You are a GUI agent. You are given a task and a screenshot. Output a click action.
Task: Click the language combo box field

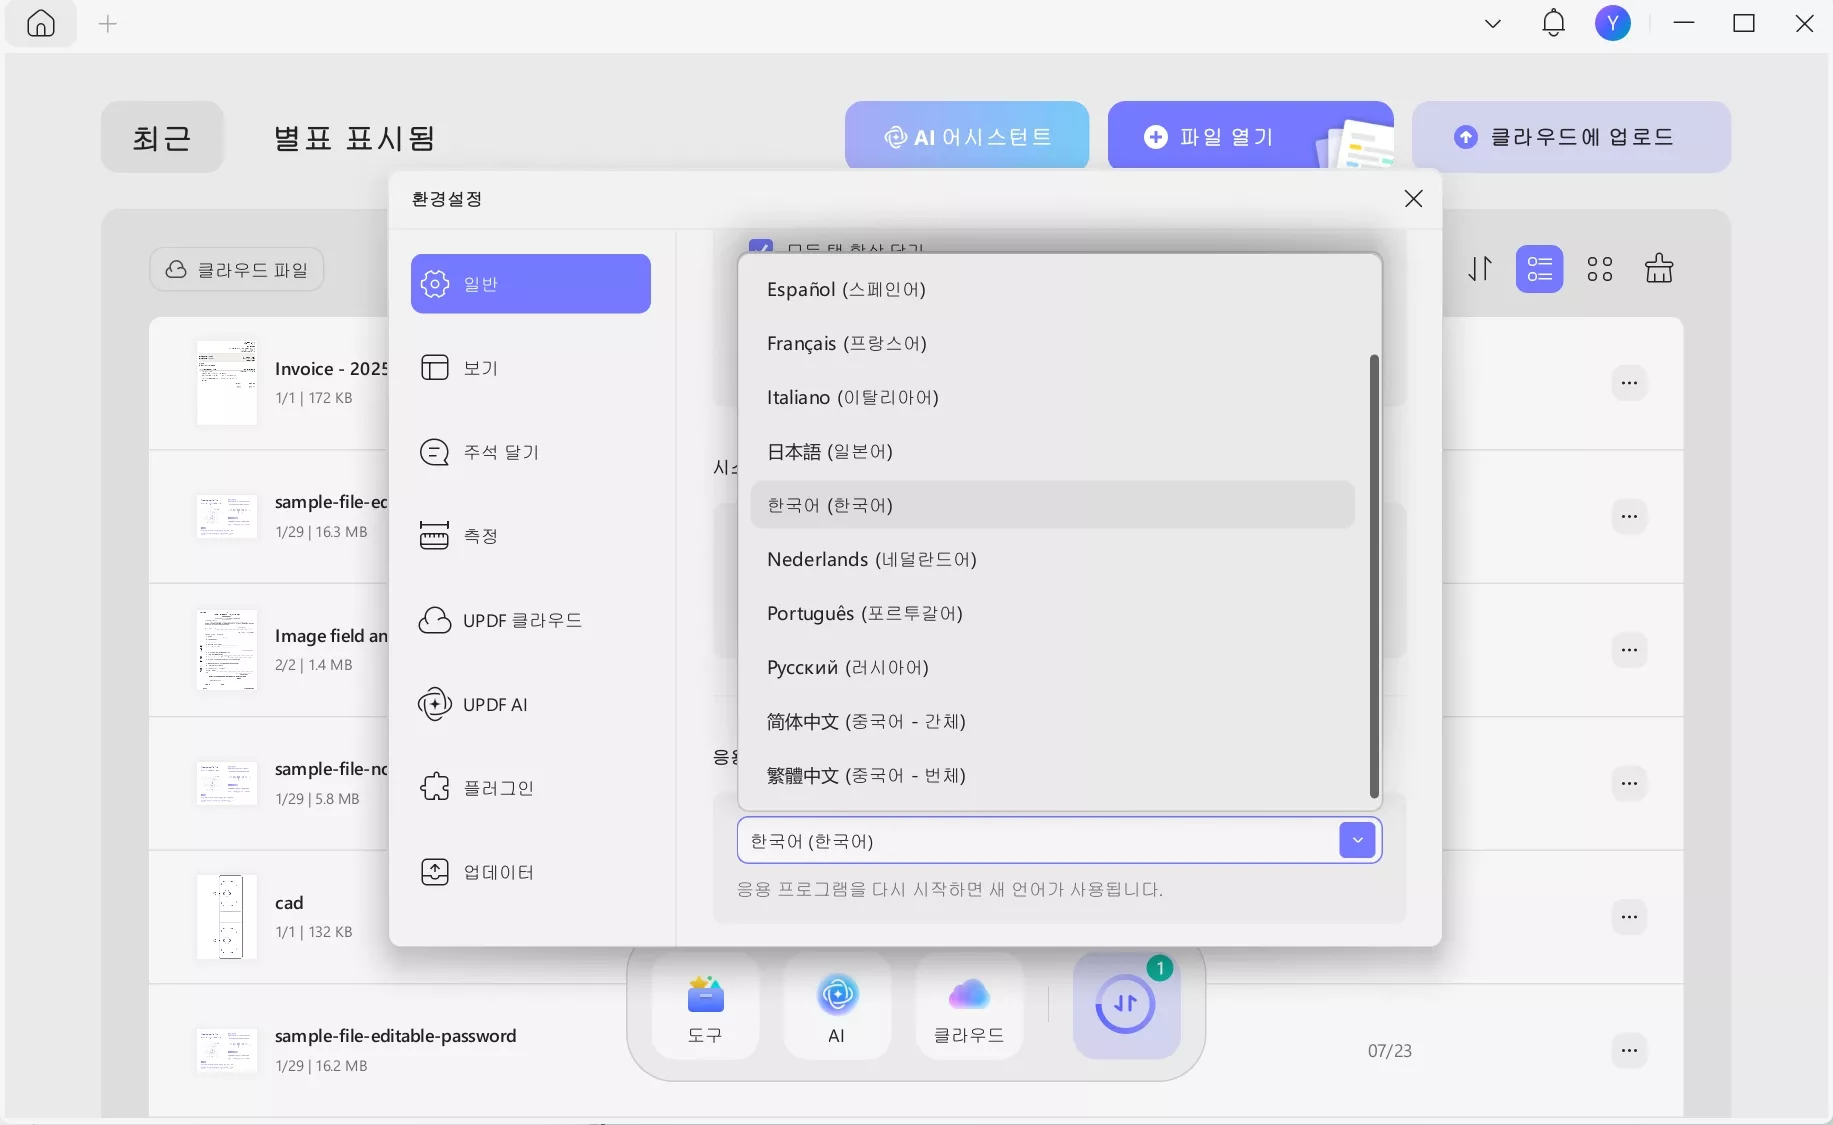pos(1059,840)
